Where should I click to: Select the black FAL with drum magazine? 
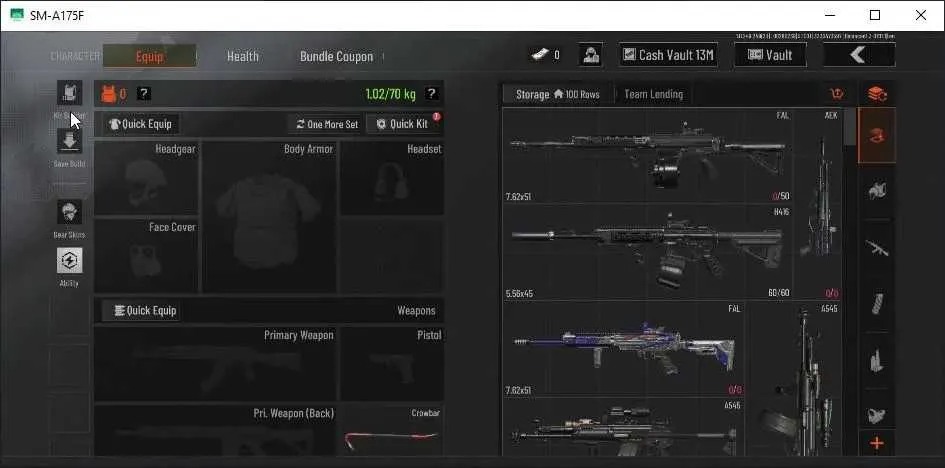(647, 155)
